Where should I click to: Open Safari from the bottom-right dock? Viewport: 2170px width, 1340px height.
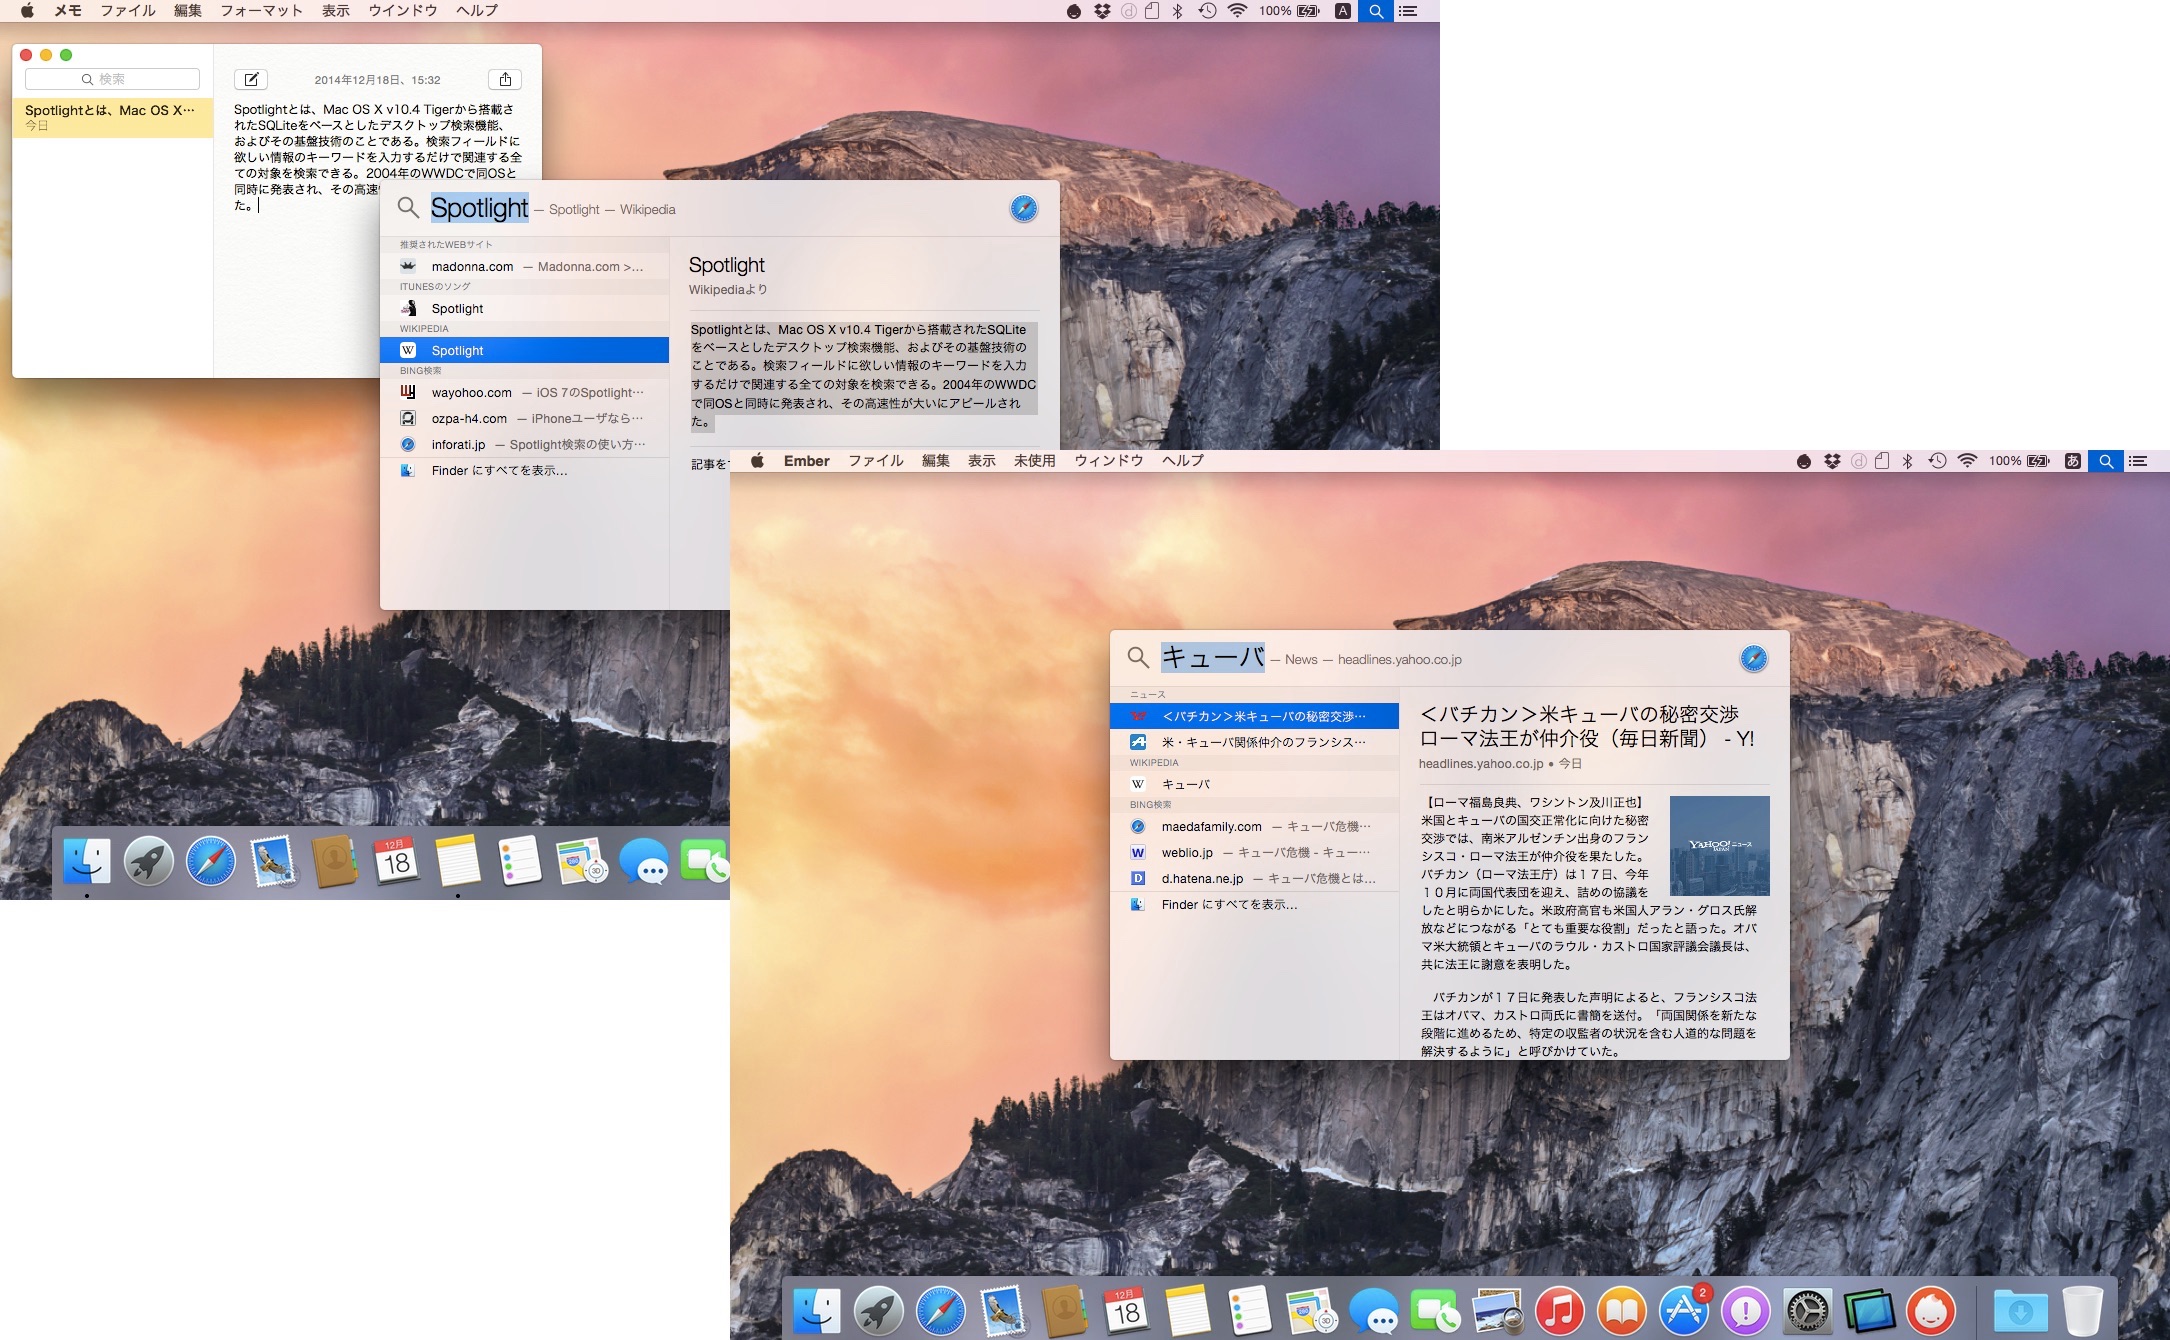pos(941,1310)
